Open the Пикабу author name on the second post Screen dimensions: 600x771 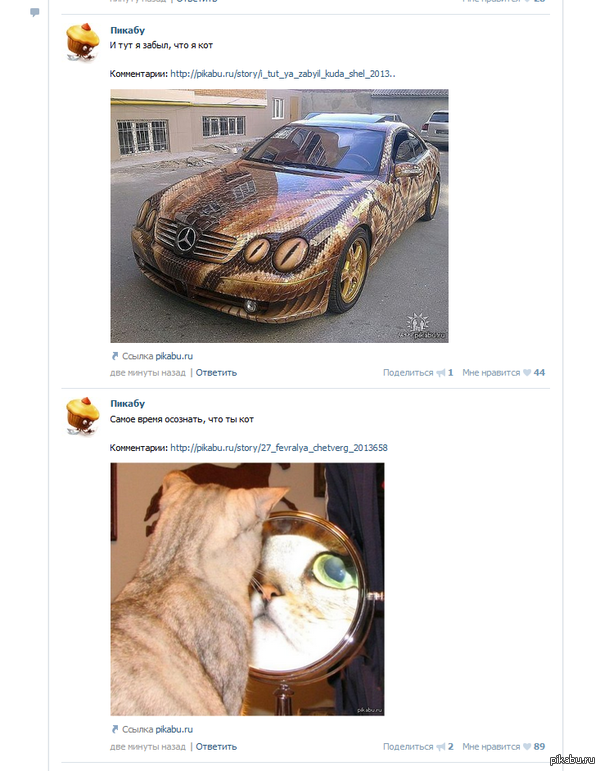[127, 403]
